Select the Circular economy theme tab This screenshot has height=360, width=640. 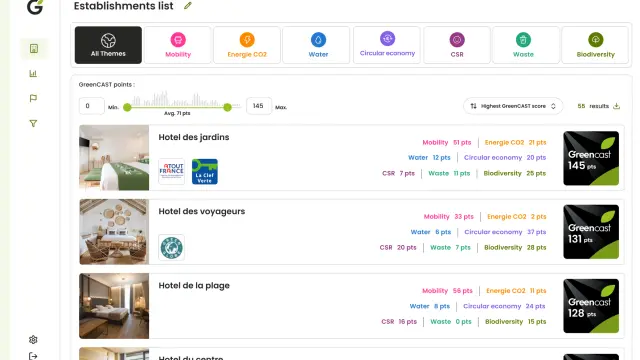pos(387,45)
